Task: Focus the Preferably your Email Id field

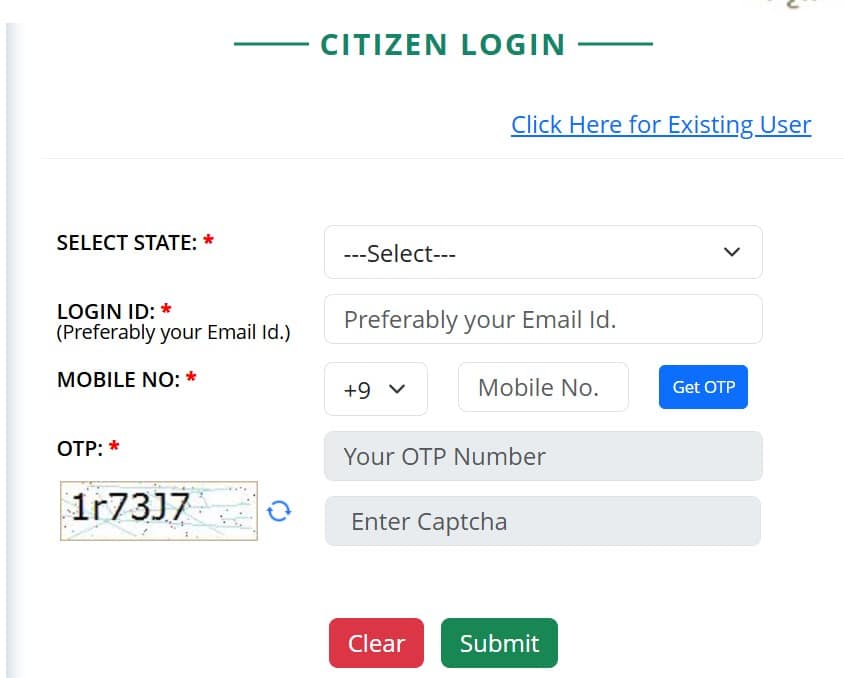Action: click(x=543, y=318)
